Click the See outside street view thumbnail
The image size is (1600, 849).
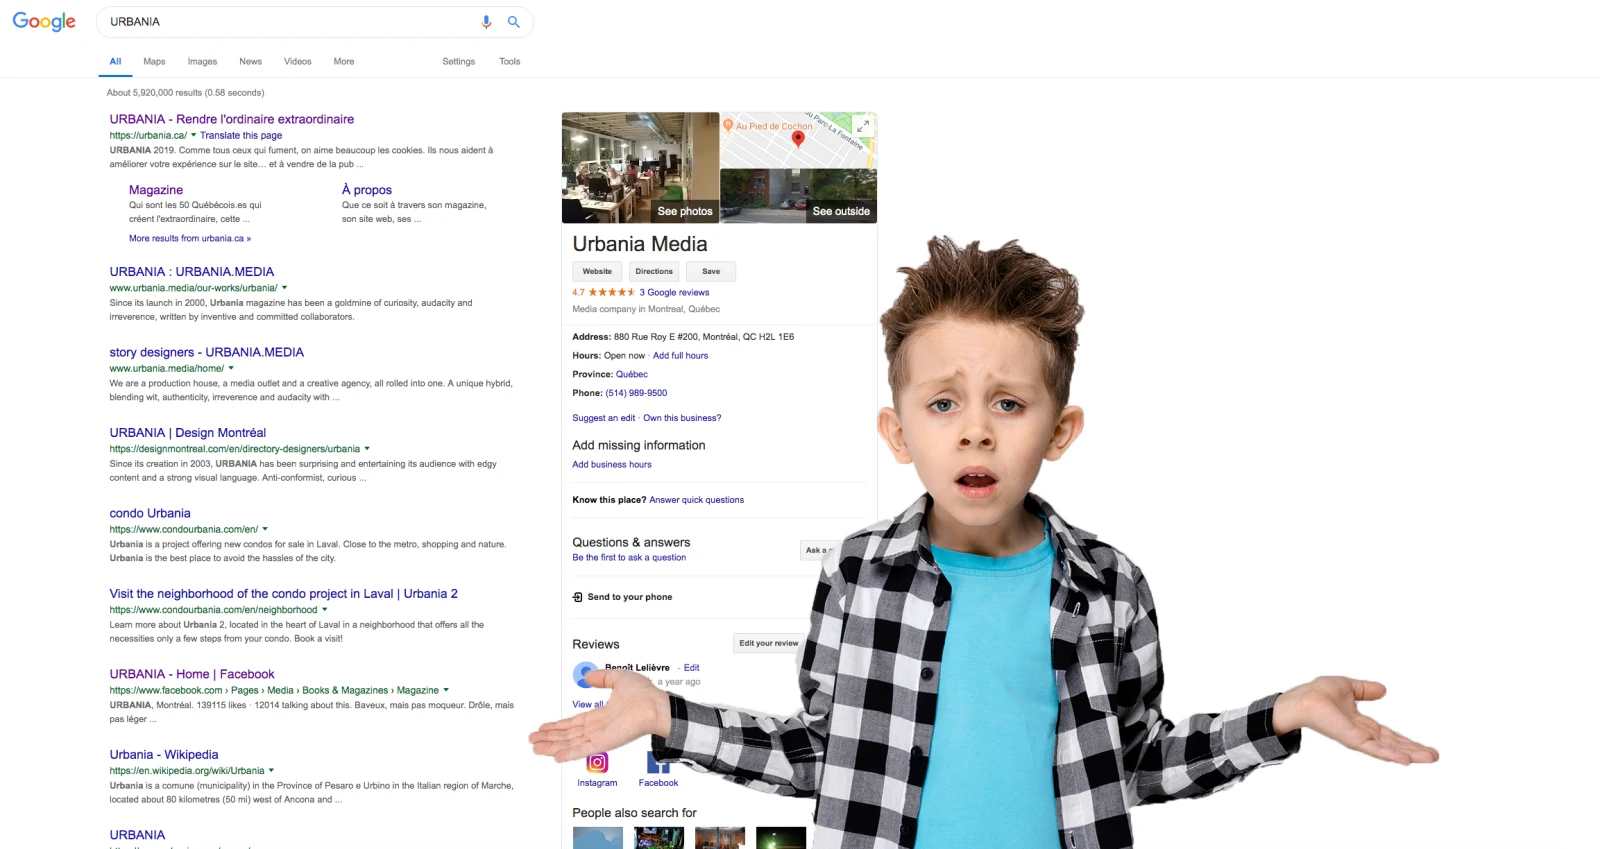click(798, 196)
